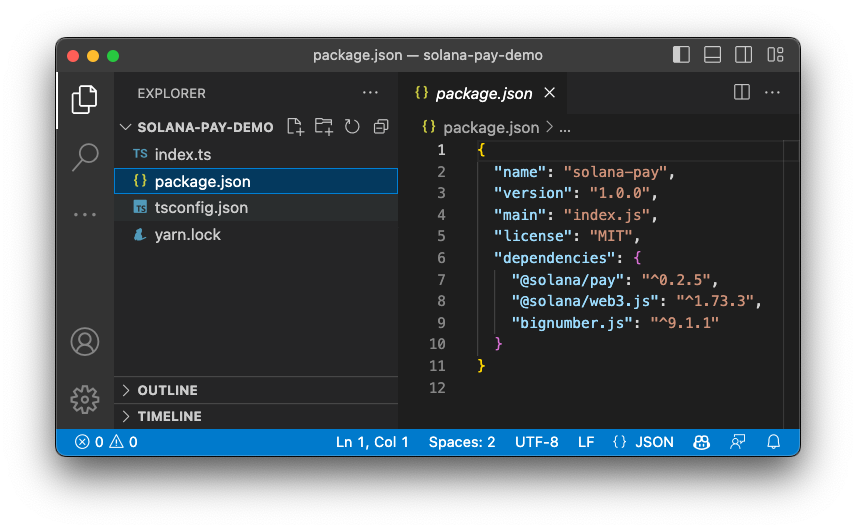Open tsconfig.json in the file tree

(x=255, y=208)
